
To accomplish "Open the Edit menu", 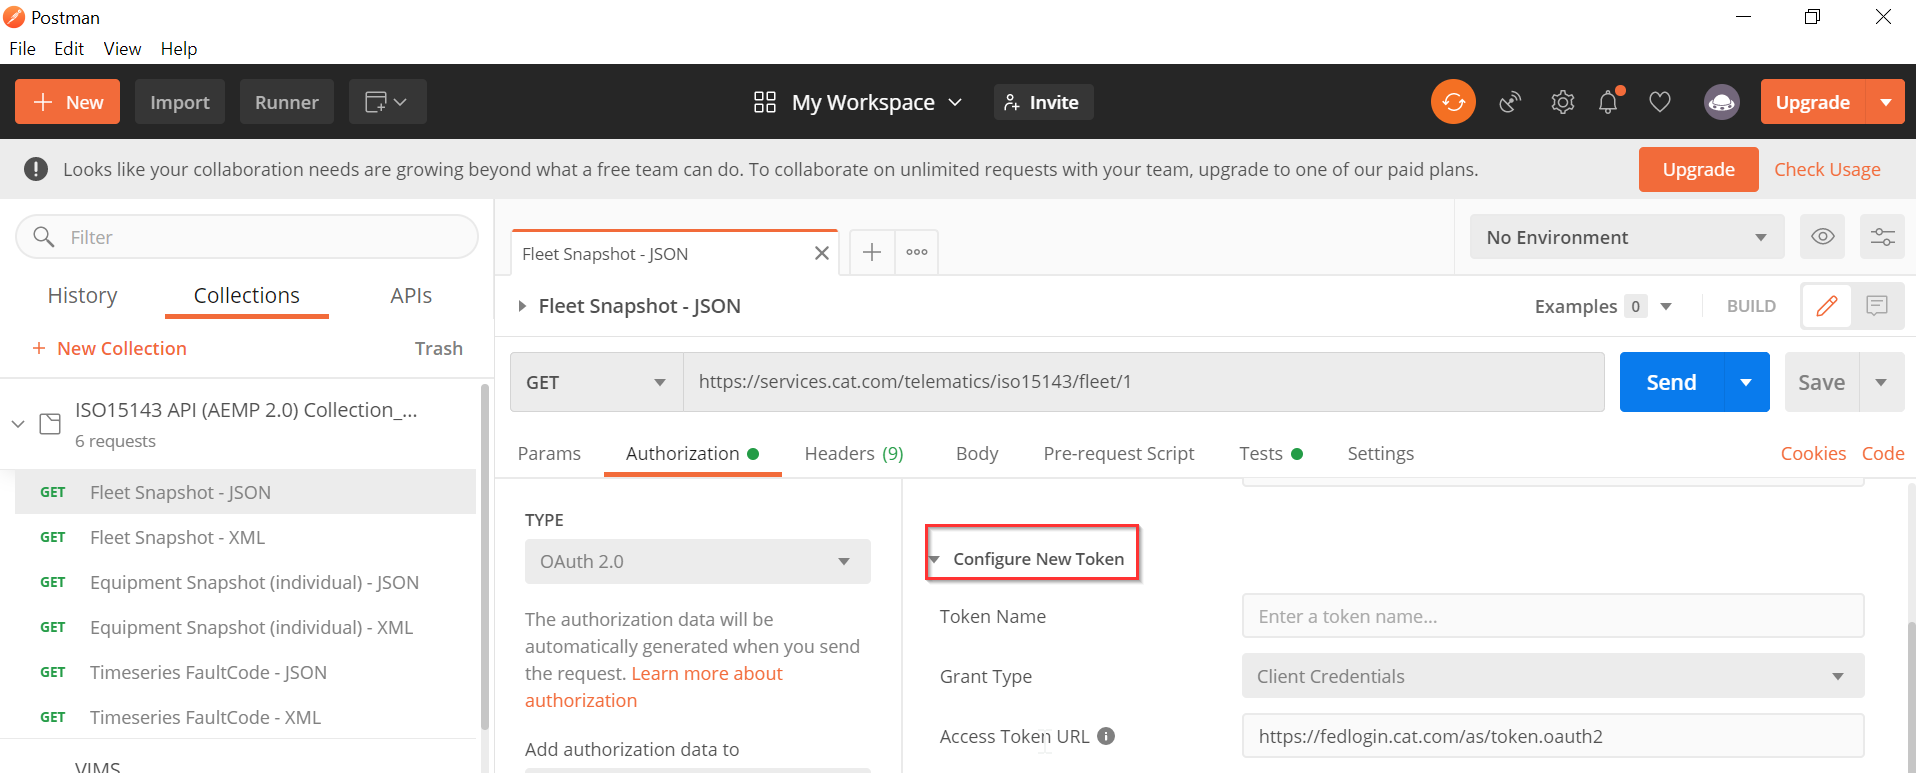I will click(x=69, y=48).
